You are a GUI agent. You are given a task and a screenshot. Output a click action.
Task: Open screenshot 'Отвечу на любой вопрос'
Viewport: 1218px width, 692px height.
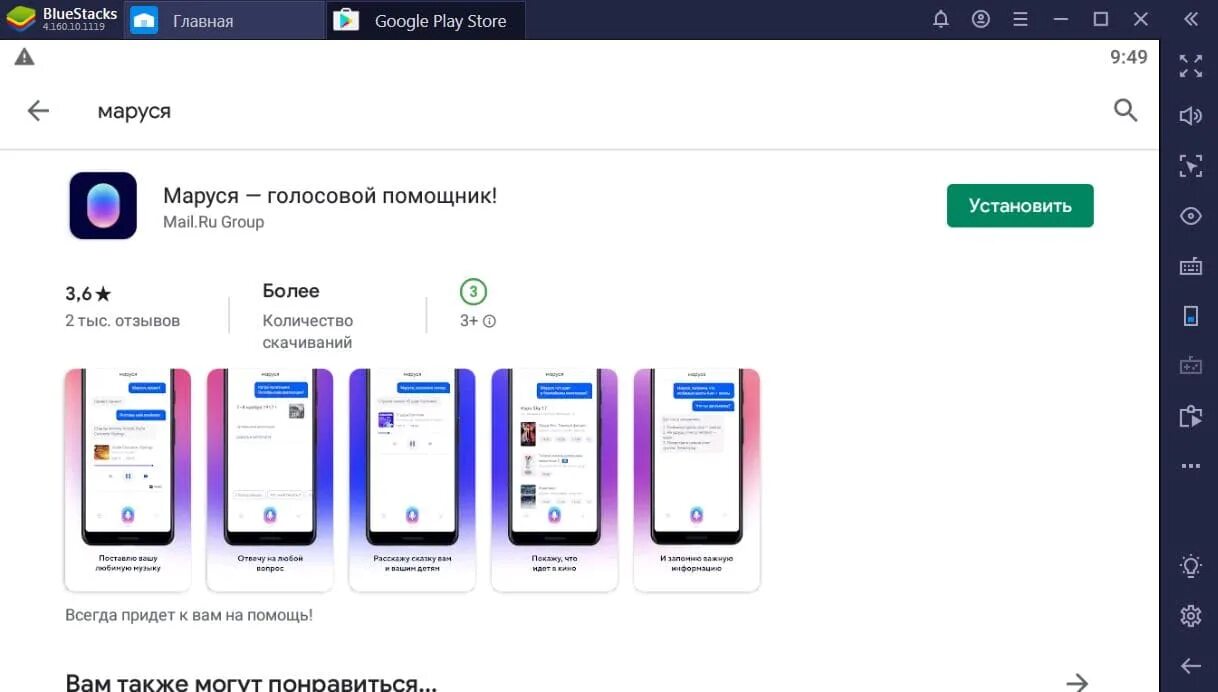tap(270, 480)
